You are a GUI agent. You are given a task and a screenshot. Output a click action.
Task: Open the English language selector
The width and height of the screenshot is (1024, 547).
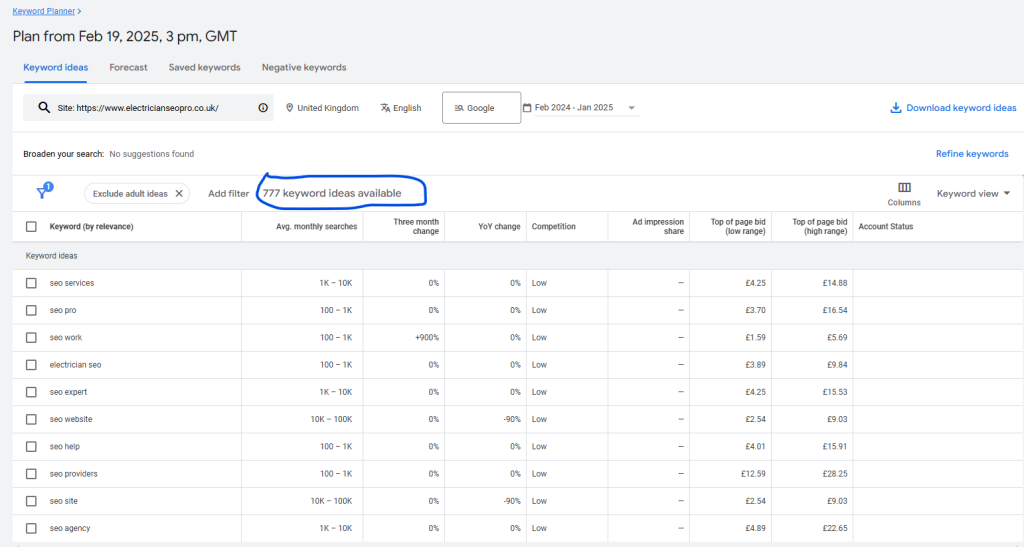[401, 108]
